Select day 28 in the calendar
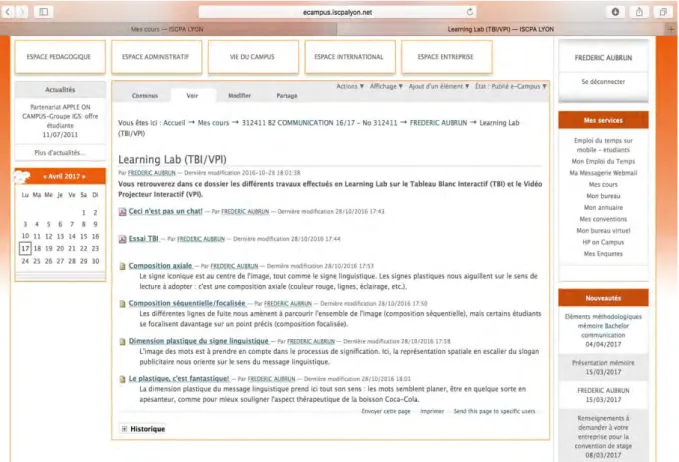The image size is (679, 462). pyautogui.click(x=72, y=262)
